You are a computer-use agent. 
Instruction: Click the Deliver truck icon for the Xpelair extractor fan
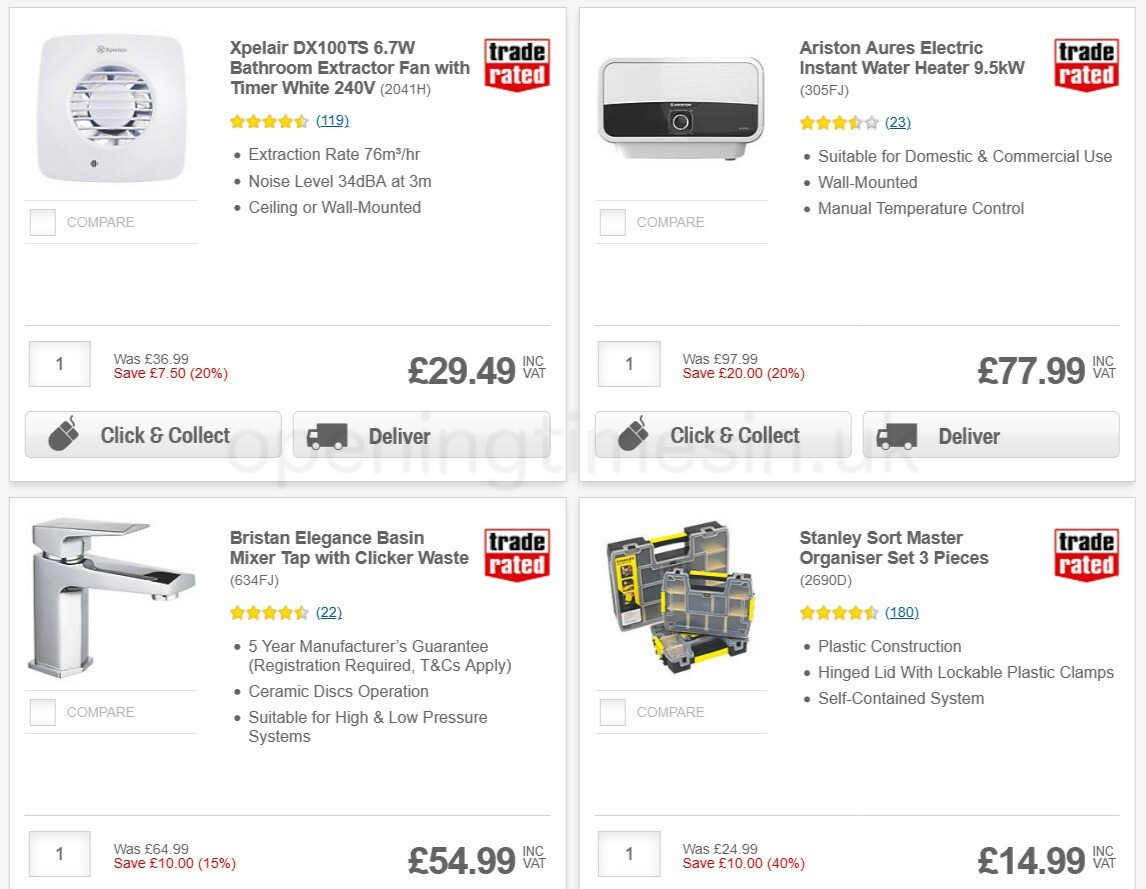(x=327, y=436)
